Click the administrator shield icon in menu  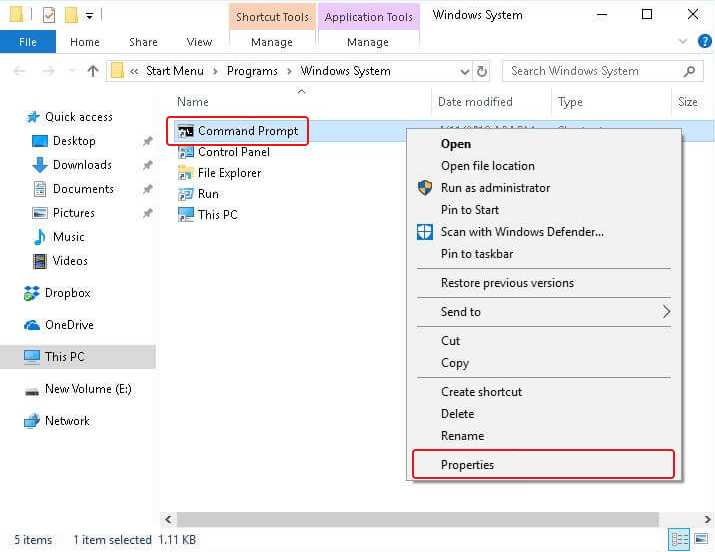coord(425,188)
